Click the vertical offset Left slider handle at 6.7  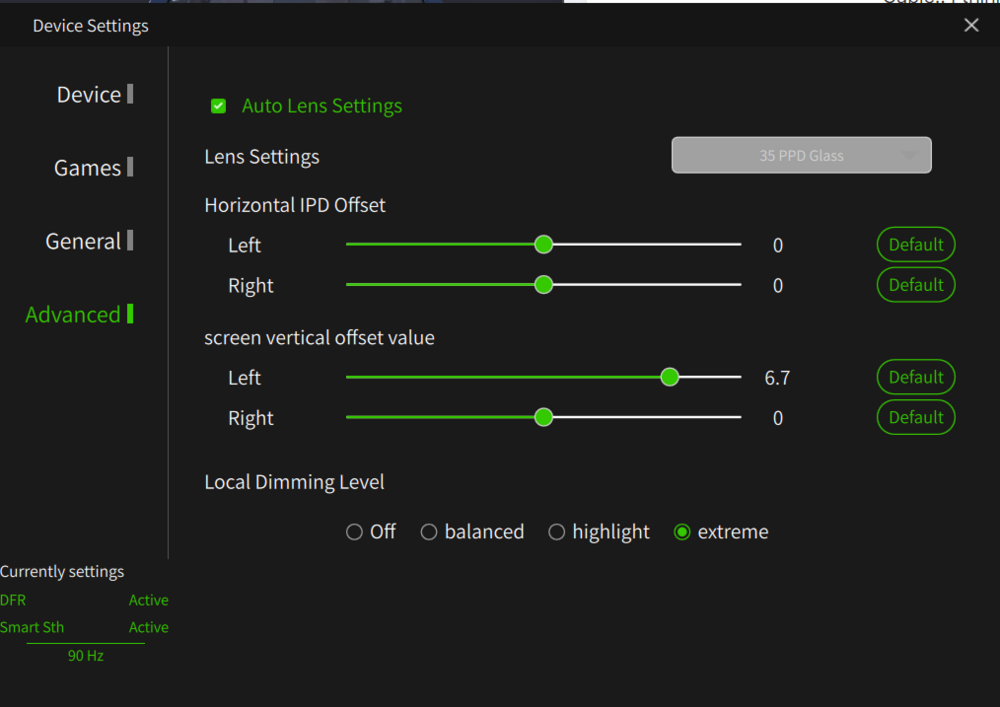coord(670,377)
